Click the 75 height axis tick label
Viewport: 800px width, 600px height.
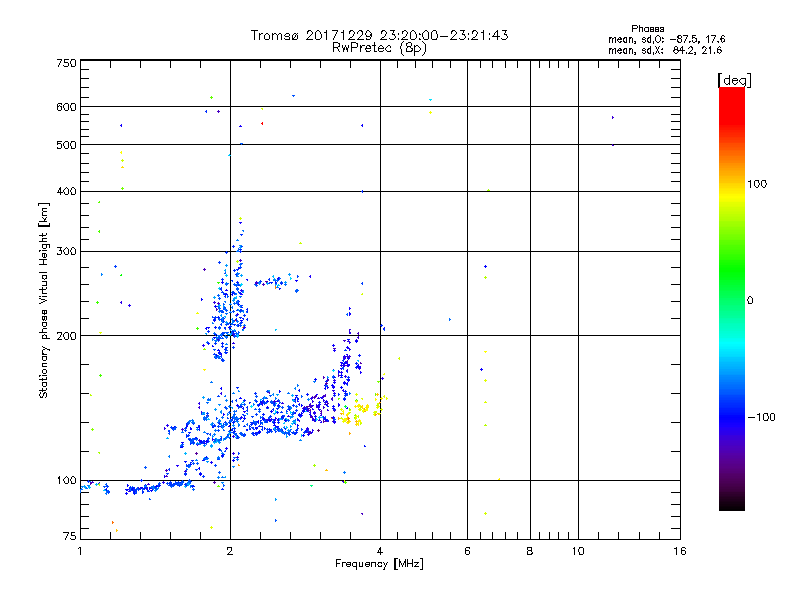click(x=69, y=536)
